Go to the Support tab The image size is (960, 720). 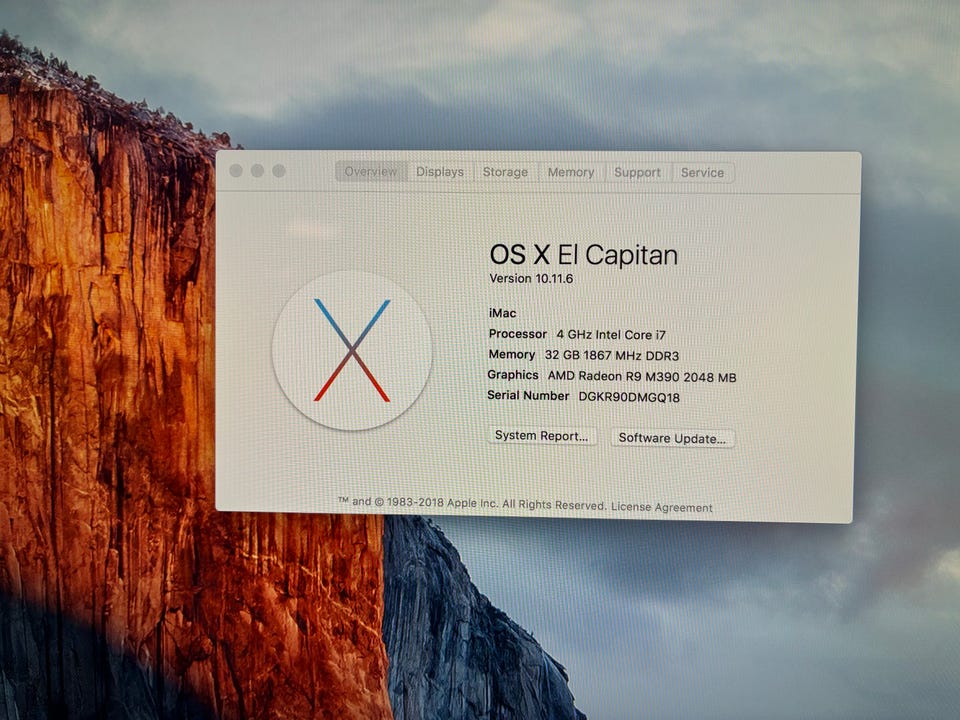pos(637,173)
